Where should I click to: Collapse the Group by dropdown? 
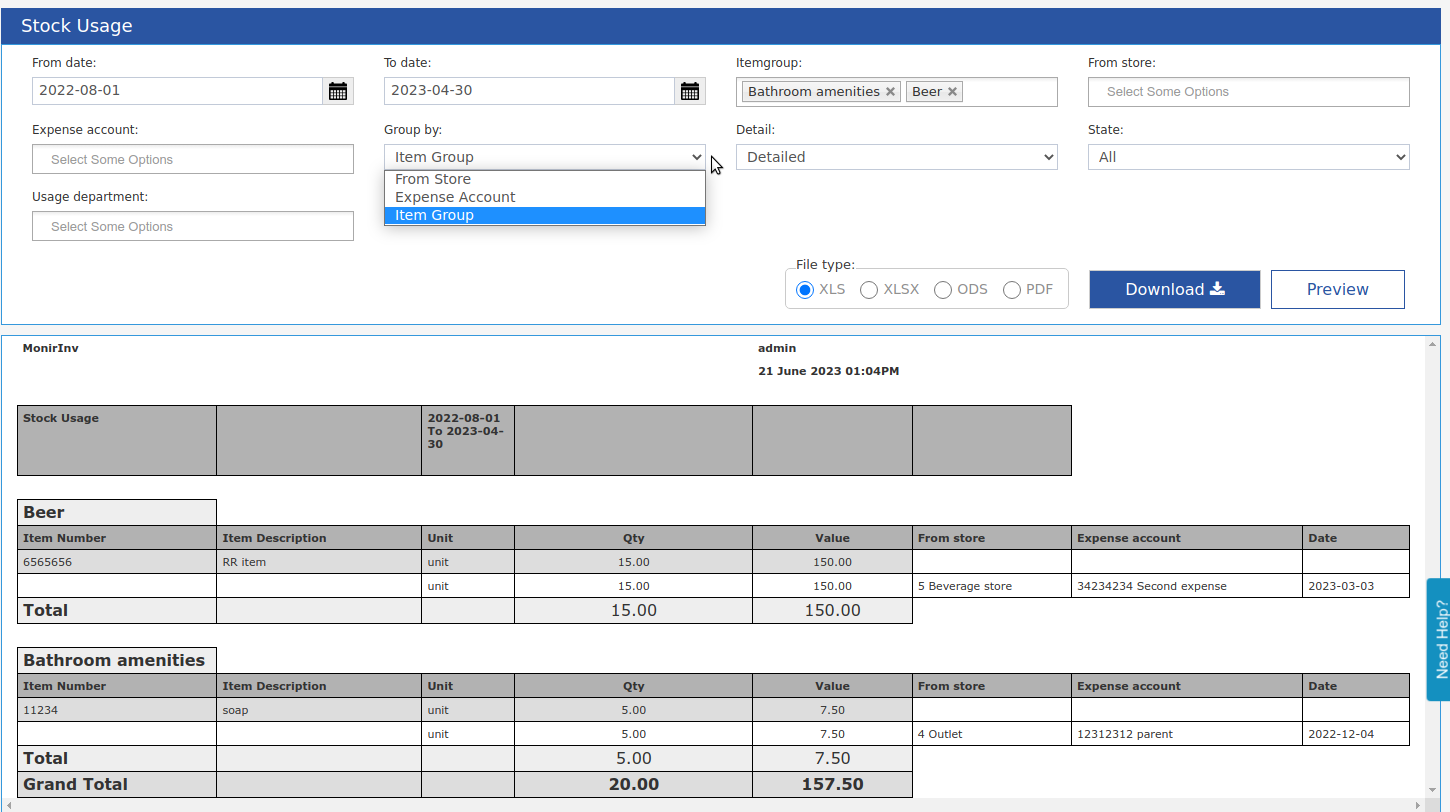545,157
